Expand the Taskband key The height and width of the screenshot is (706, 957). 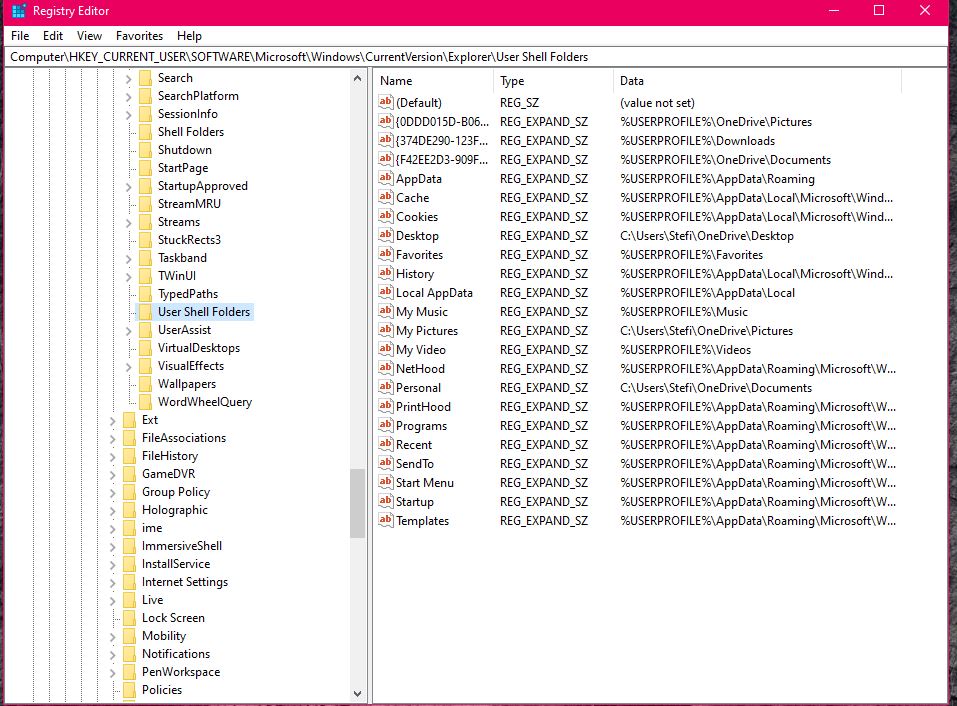(x=128, y=259)
